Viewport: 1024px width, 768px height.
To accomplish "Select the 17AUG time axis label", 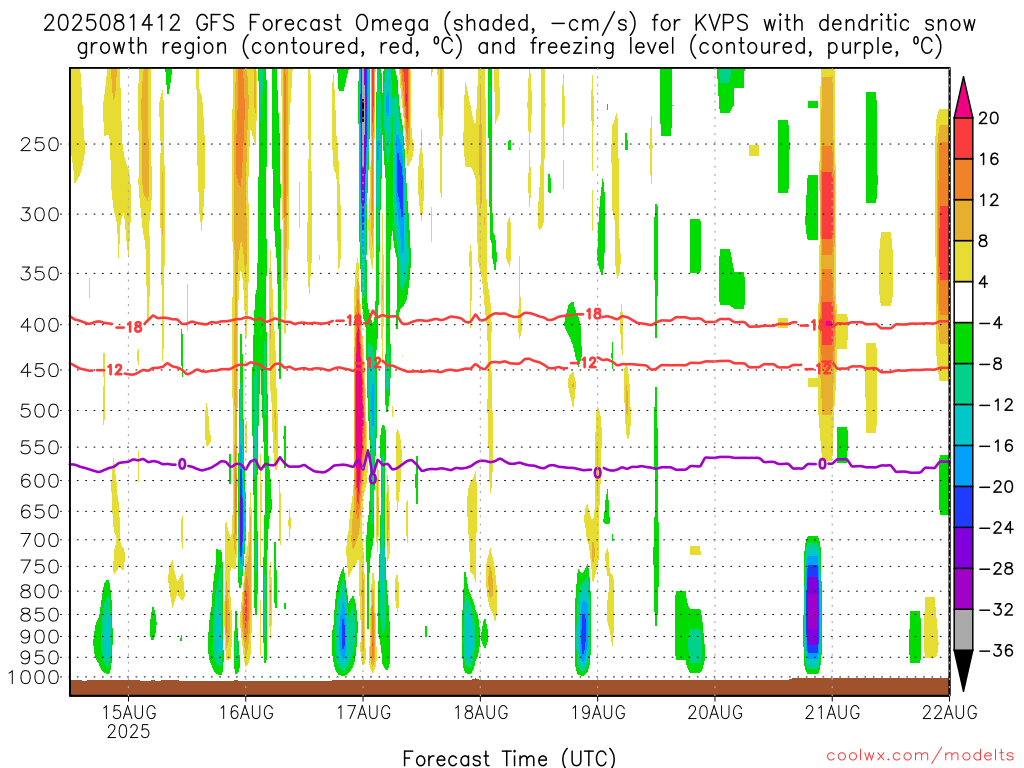I will [364, 712].
